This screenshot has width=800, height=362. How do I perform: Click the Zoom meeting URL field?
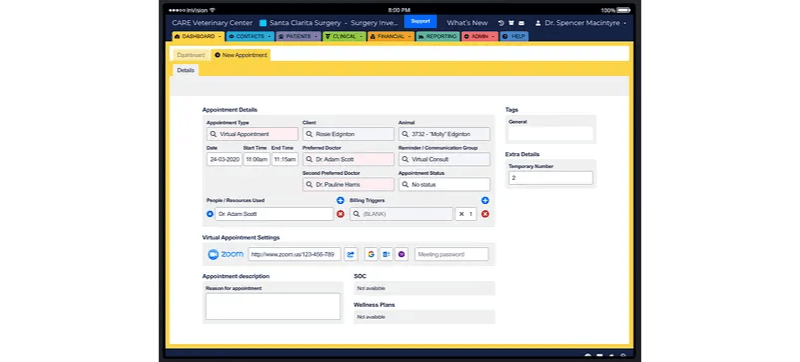click(294, 254)
